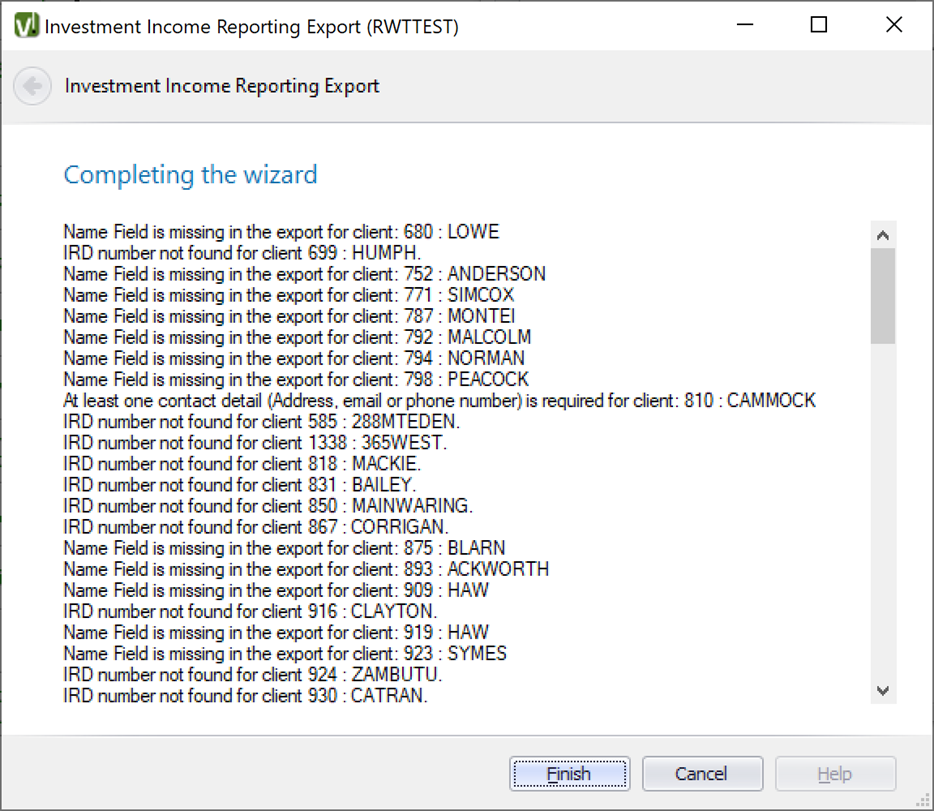934x811 pixels.
Task: Click the scrollbar up arrow
Action: pyautogui.click(x=883, y=235)
